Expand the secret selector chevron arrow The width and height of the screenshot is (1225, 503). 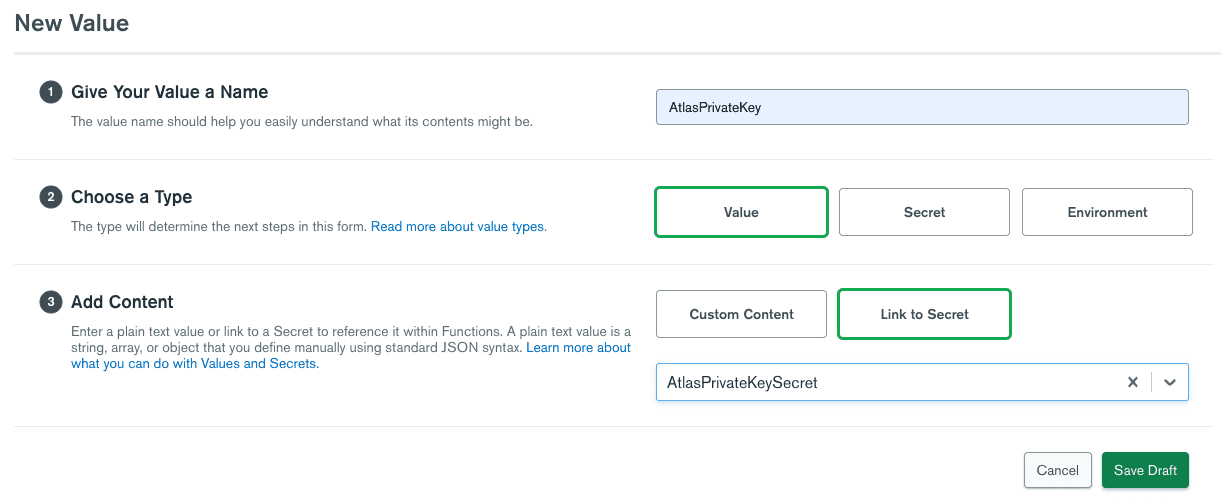pyautogui.click(x=1170, y=382)
